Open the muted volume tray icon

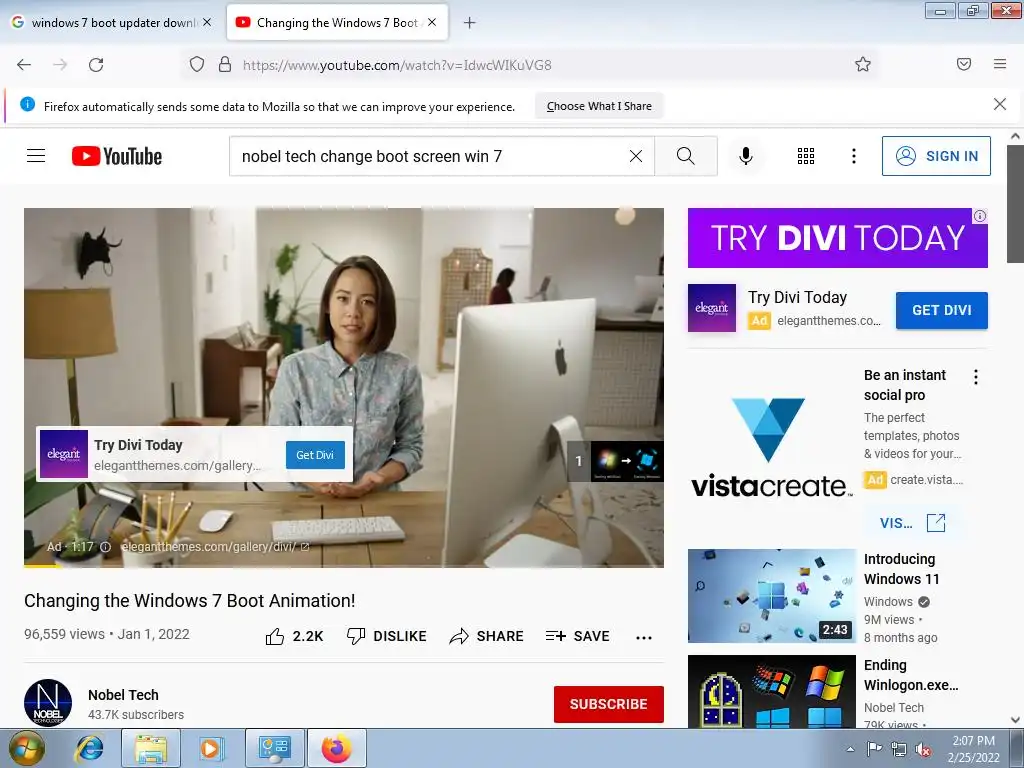[x=923, y=750]
